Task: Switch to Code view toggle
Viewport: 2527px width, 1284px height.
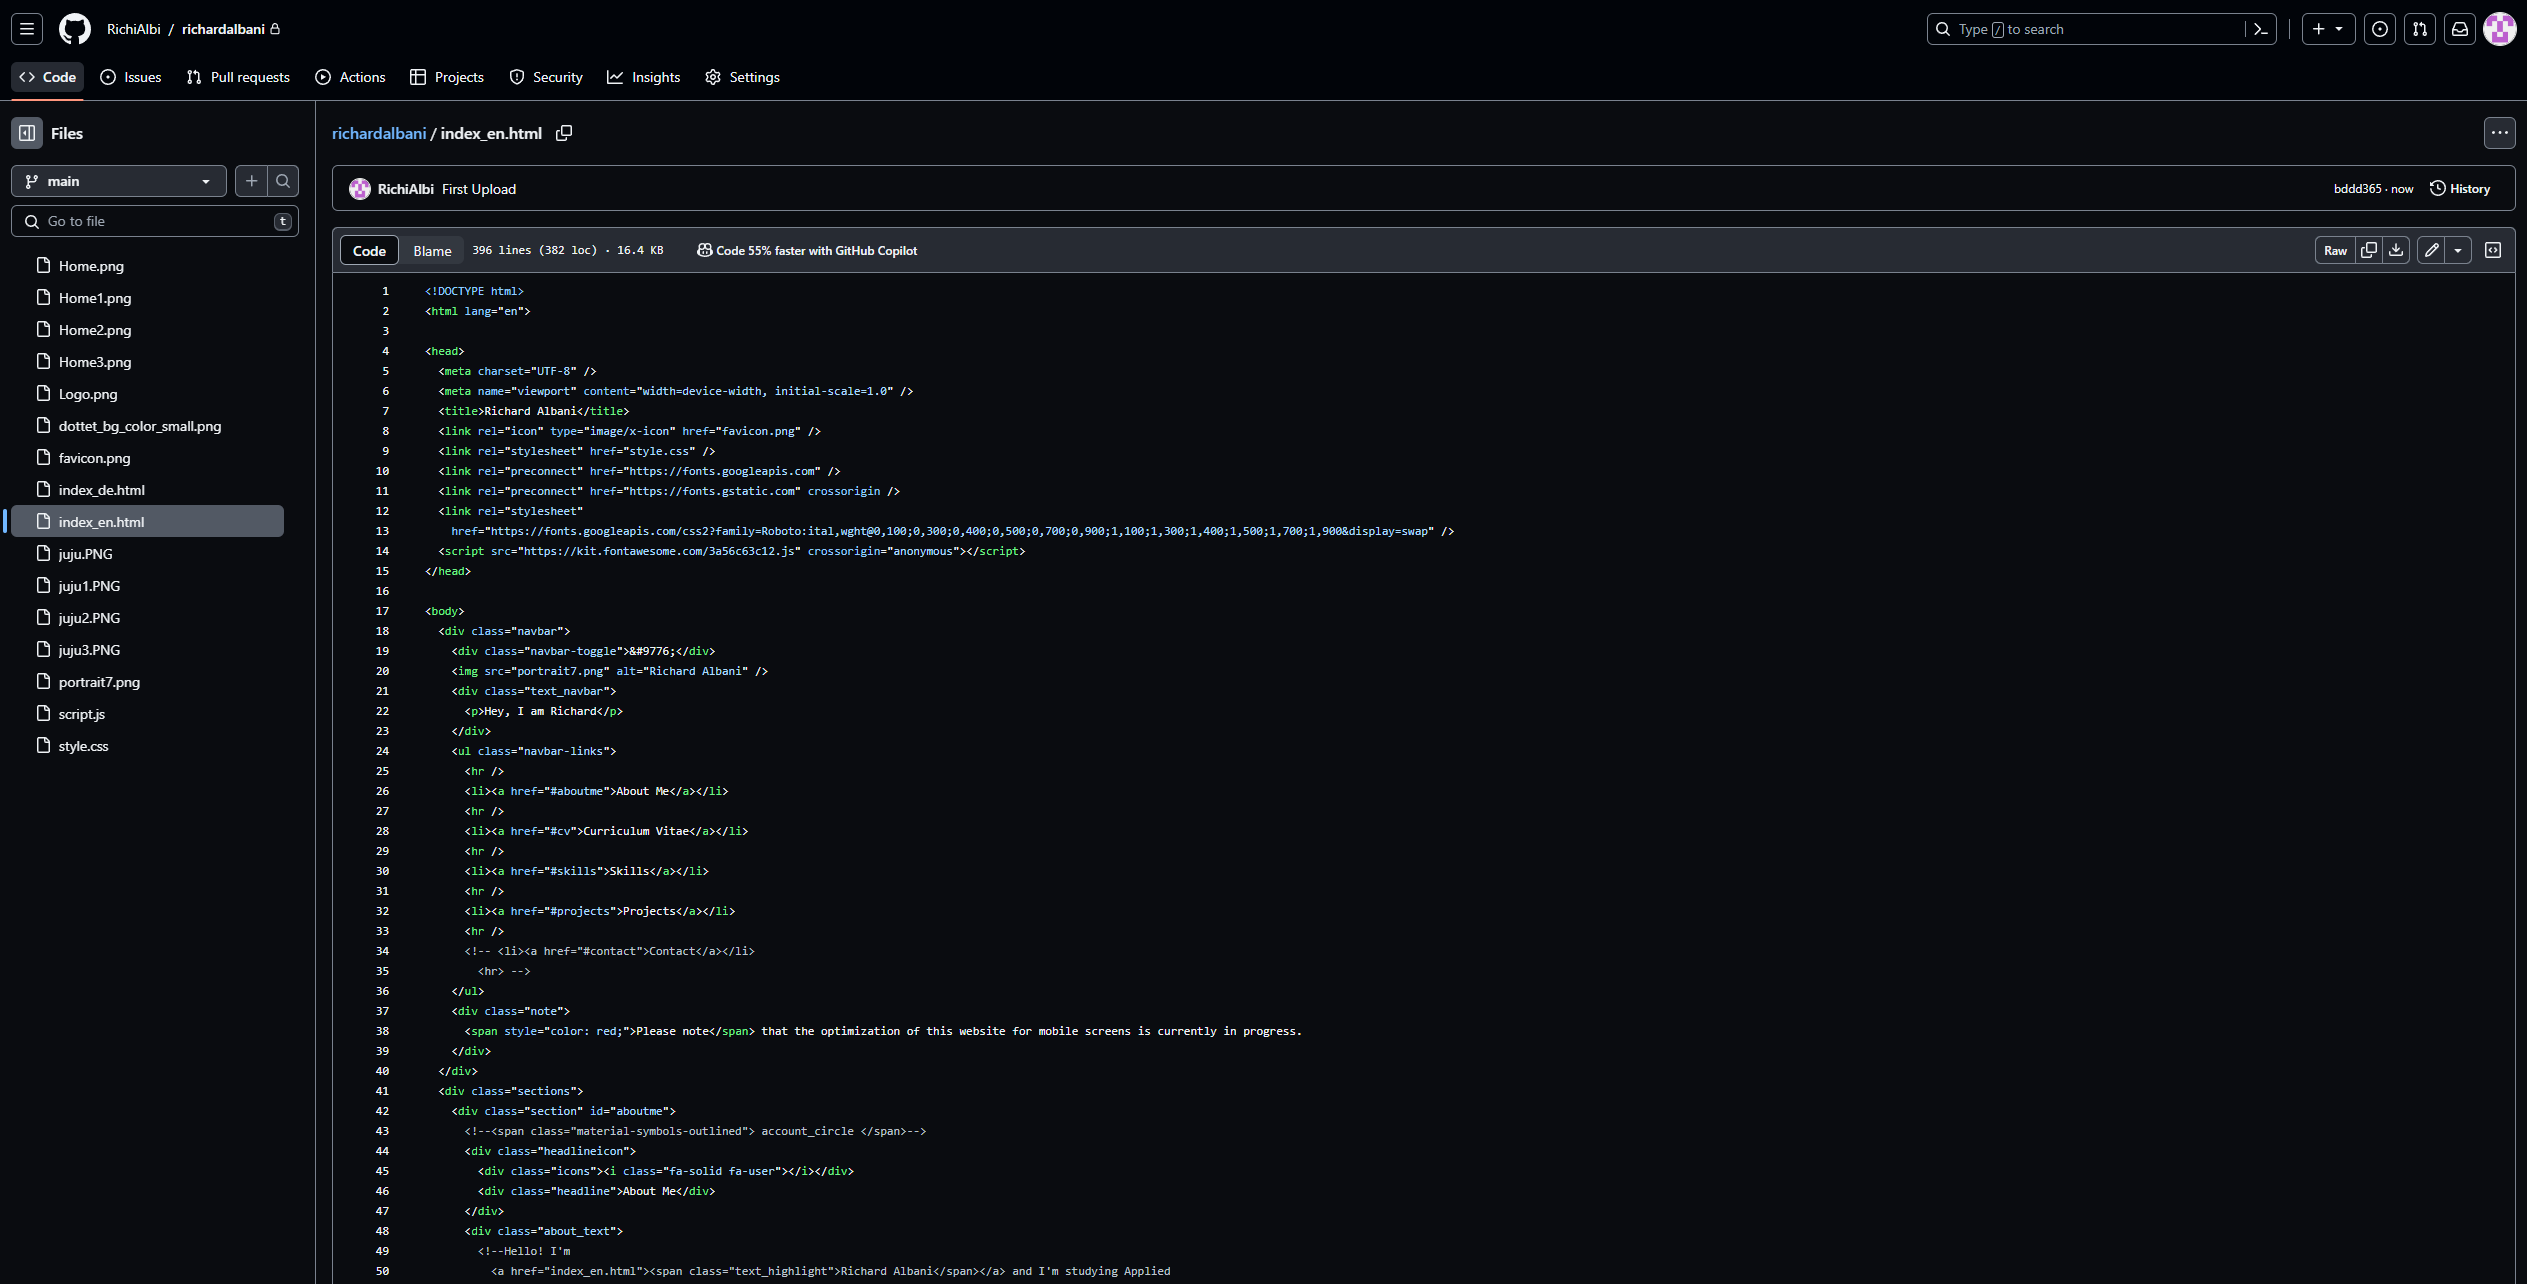Action: (x=369, y=251)
